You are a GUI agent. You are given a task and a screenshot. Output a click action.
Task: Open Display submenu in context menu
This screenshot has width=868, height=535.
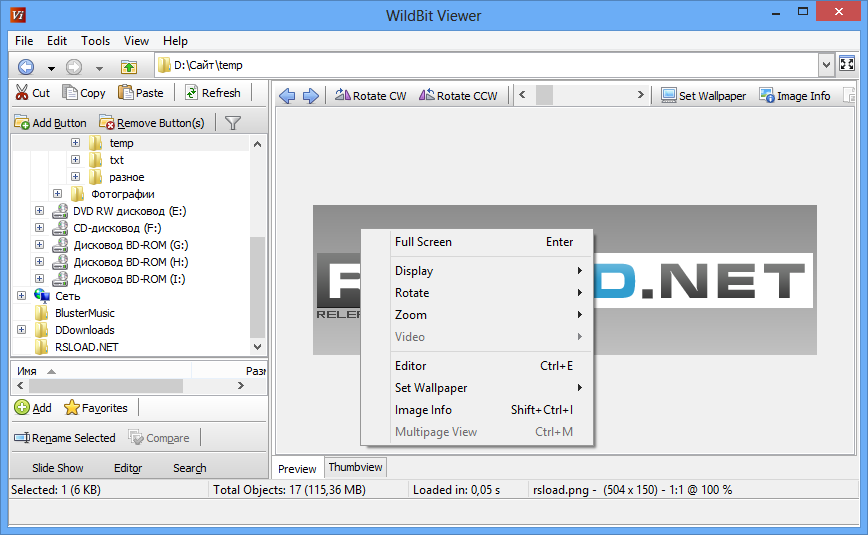477,271
